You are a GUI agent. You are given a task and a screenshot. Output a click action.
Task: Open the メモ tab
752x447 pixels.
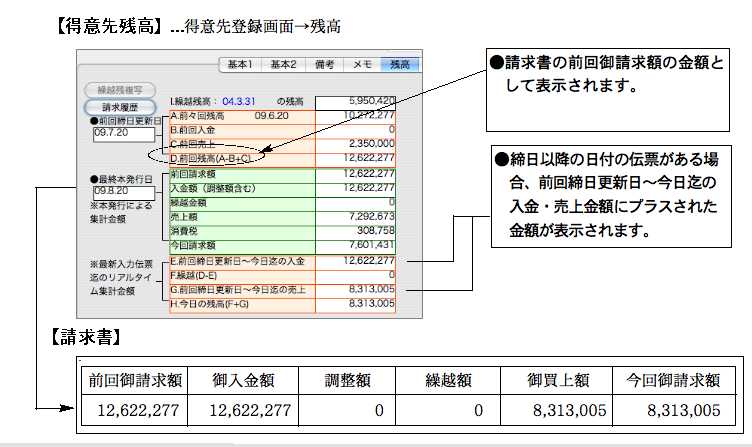click(x=362, y=65)
